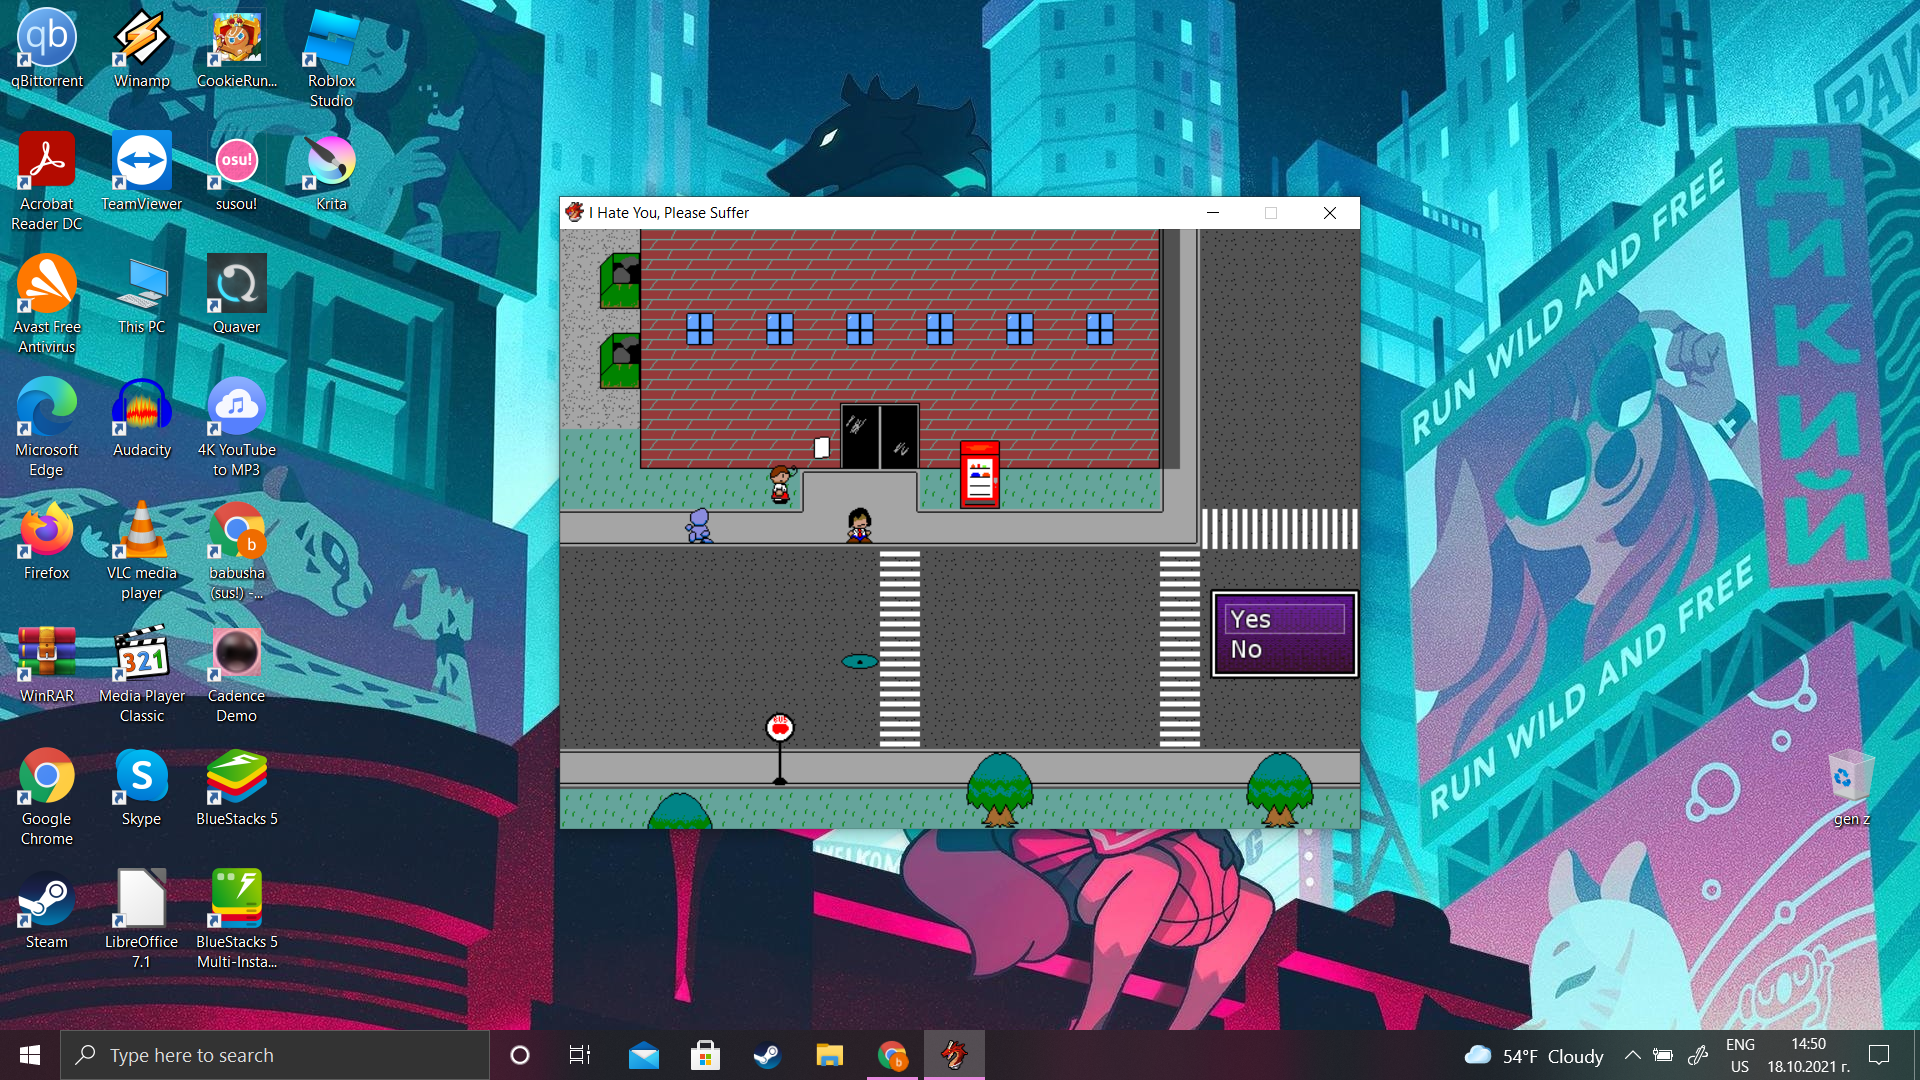Open Roblox Studio shortcut

coord(331,59)
